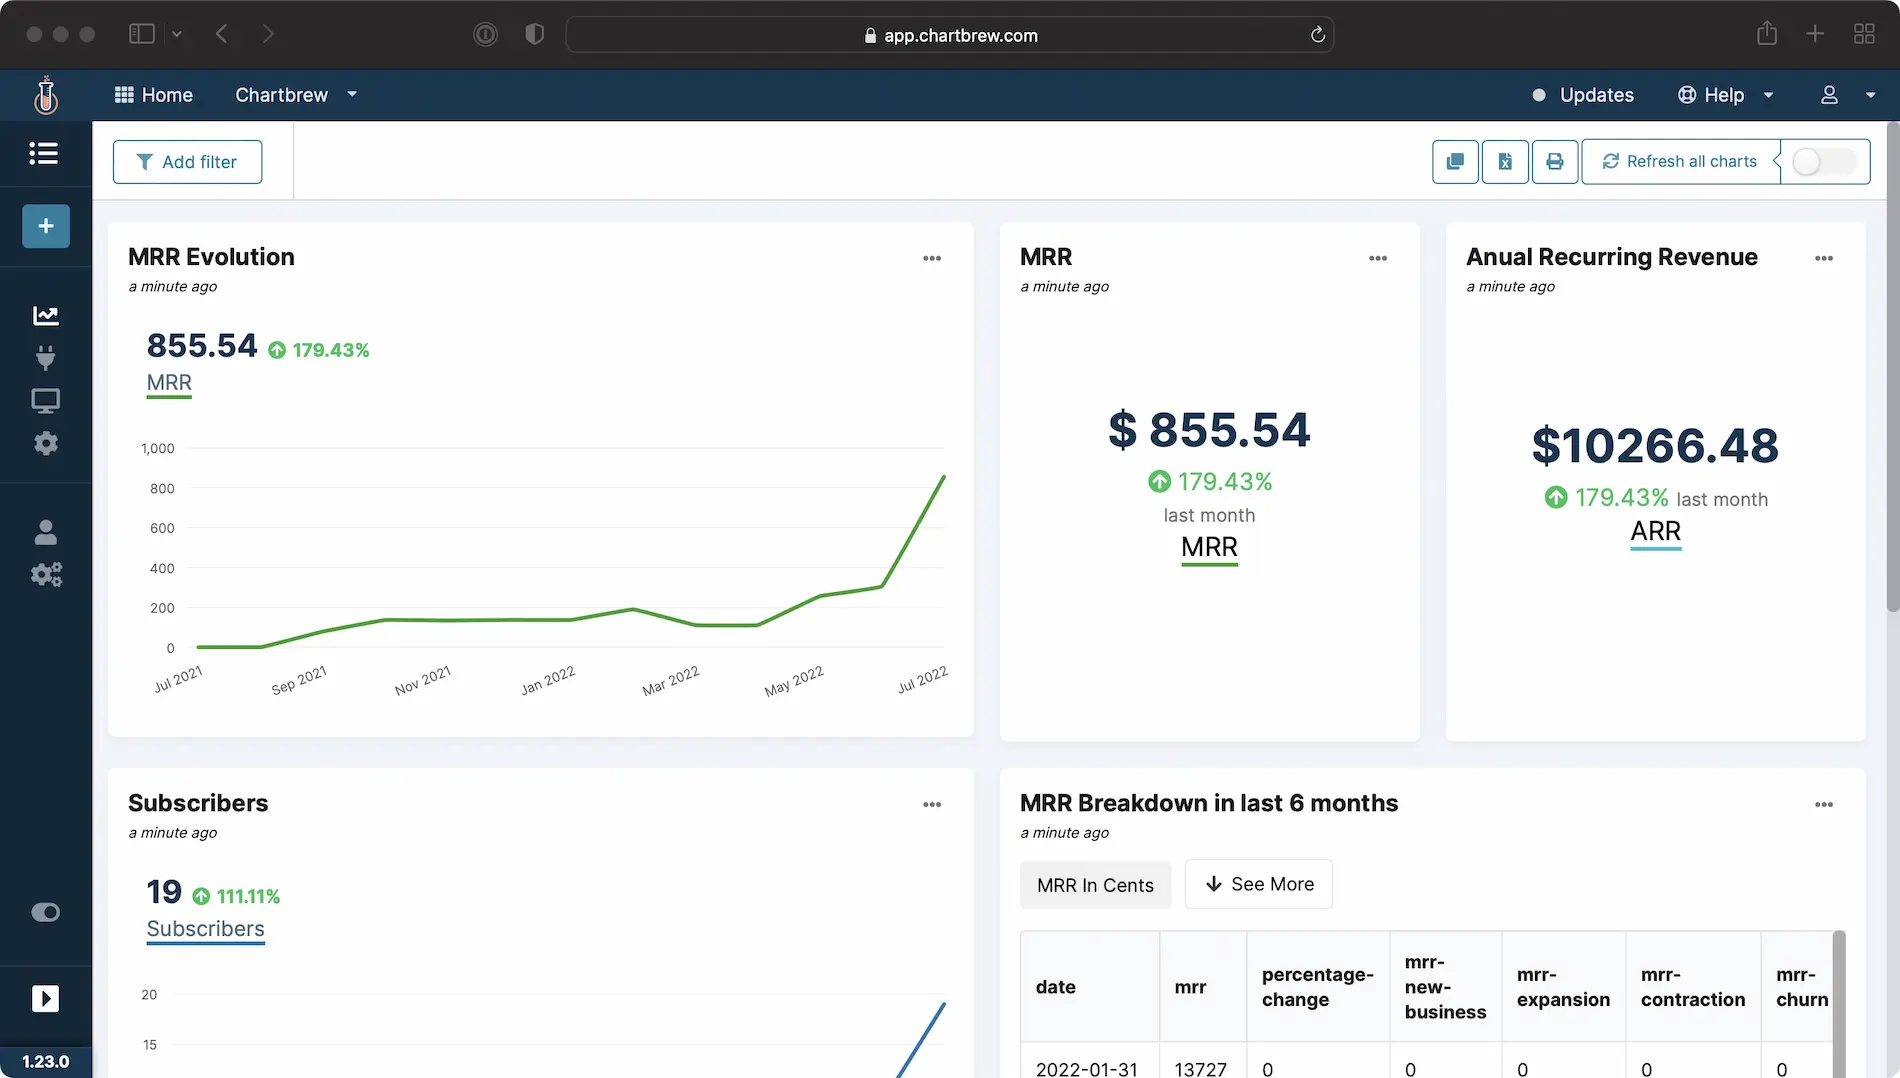Open project settings gear icon in sidebar
1900x1078 pixels.
point(46,443)
